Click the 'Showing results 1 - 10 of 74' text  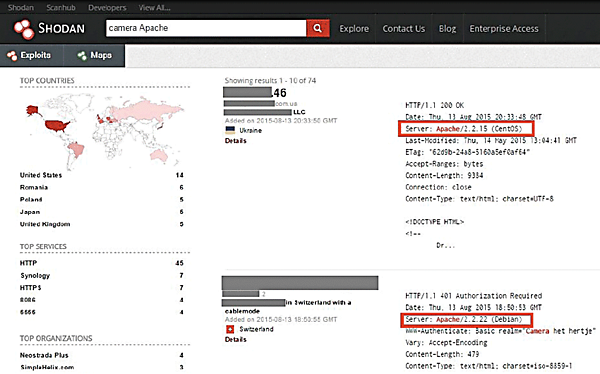point(270,81)
